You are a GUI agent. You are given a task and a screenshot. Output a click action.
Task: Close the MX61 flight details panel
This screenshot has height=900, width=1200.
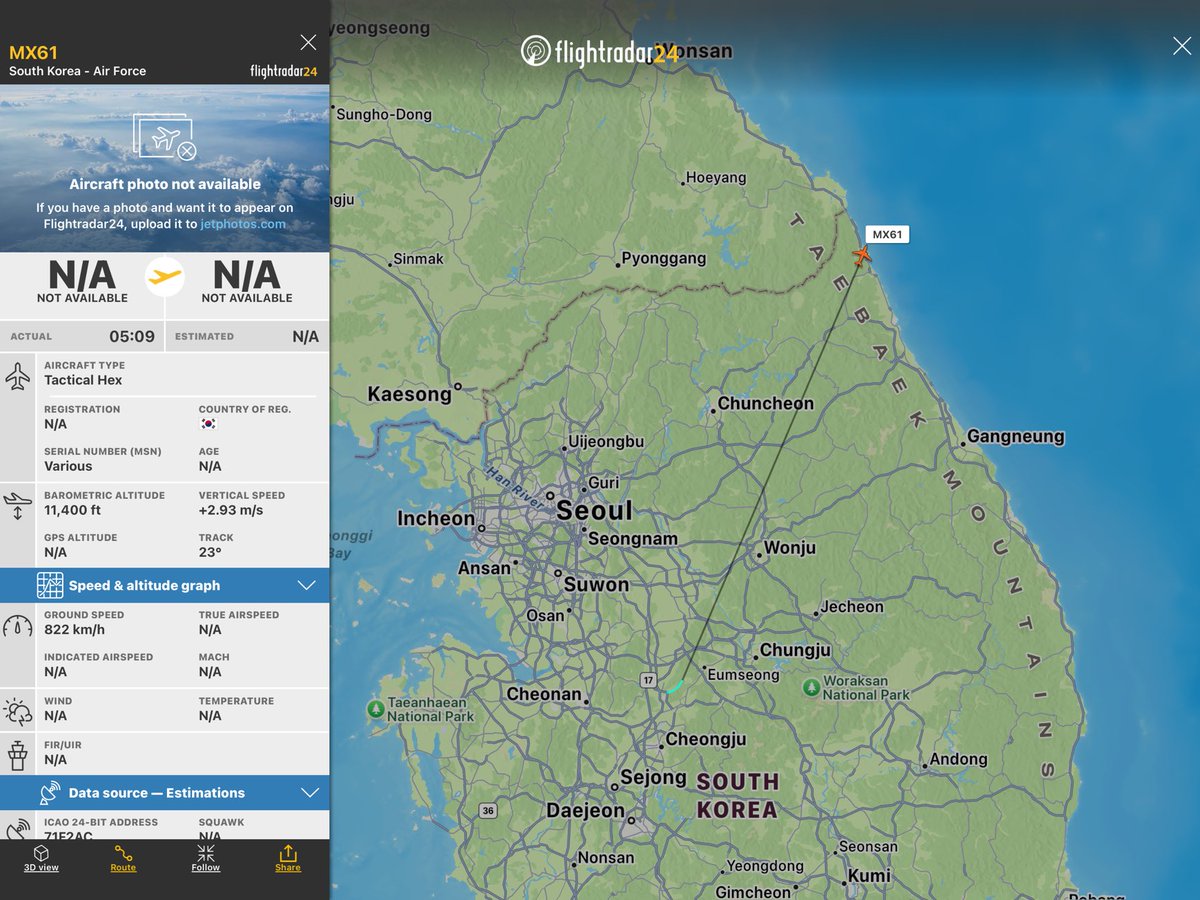point(308,42)
